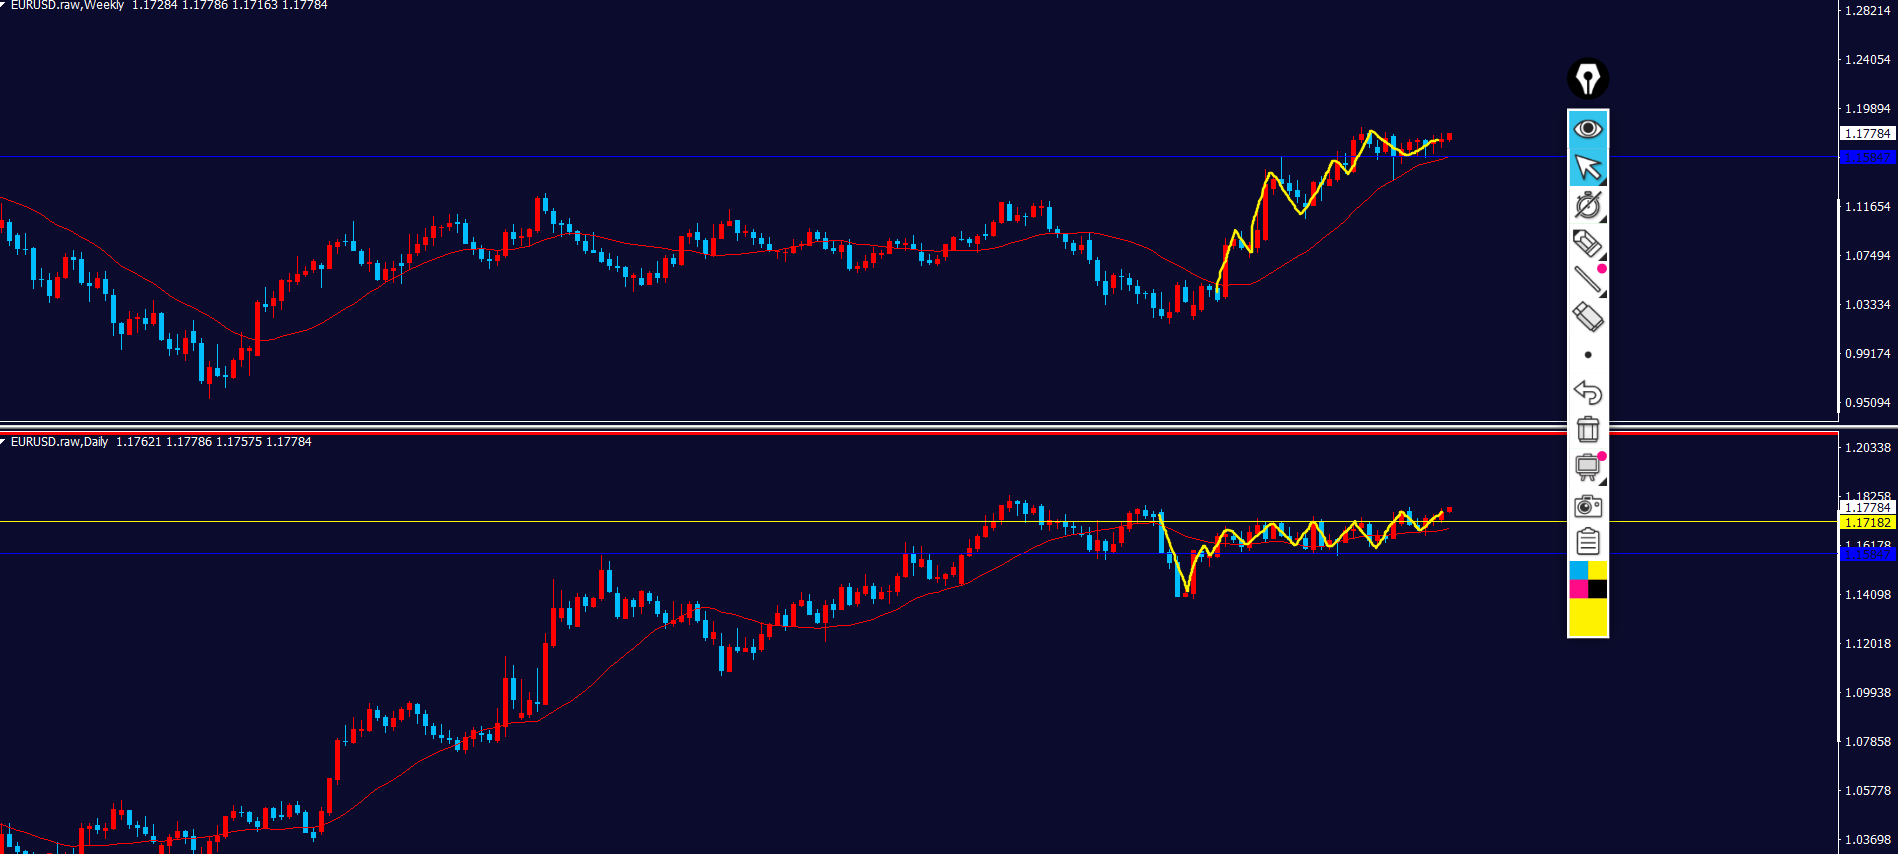Screen dimensions: 1898x854
Task: Toggle the crossed-out stopwatch option
Action: [x=1587, y=205]
